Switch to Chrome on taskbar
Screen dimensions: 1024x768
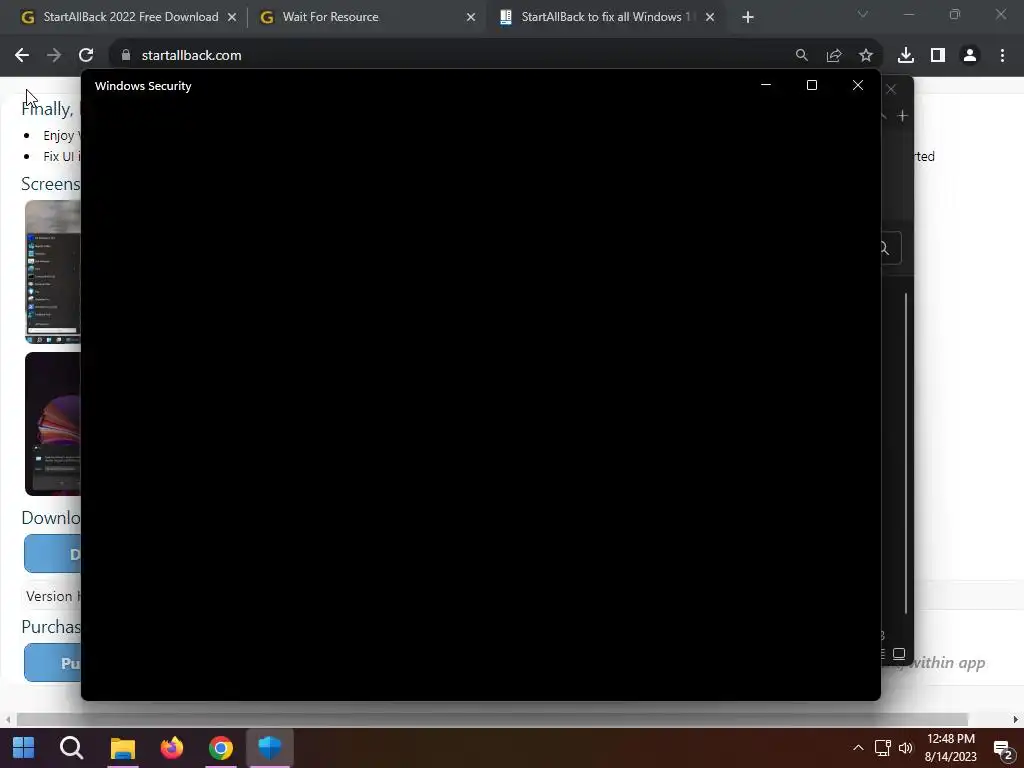(x=221, y=748)
